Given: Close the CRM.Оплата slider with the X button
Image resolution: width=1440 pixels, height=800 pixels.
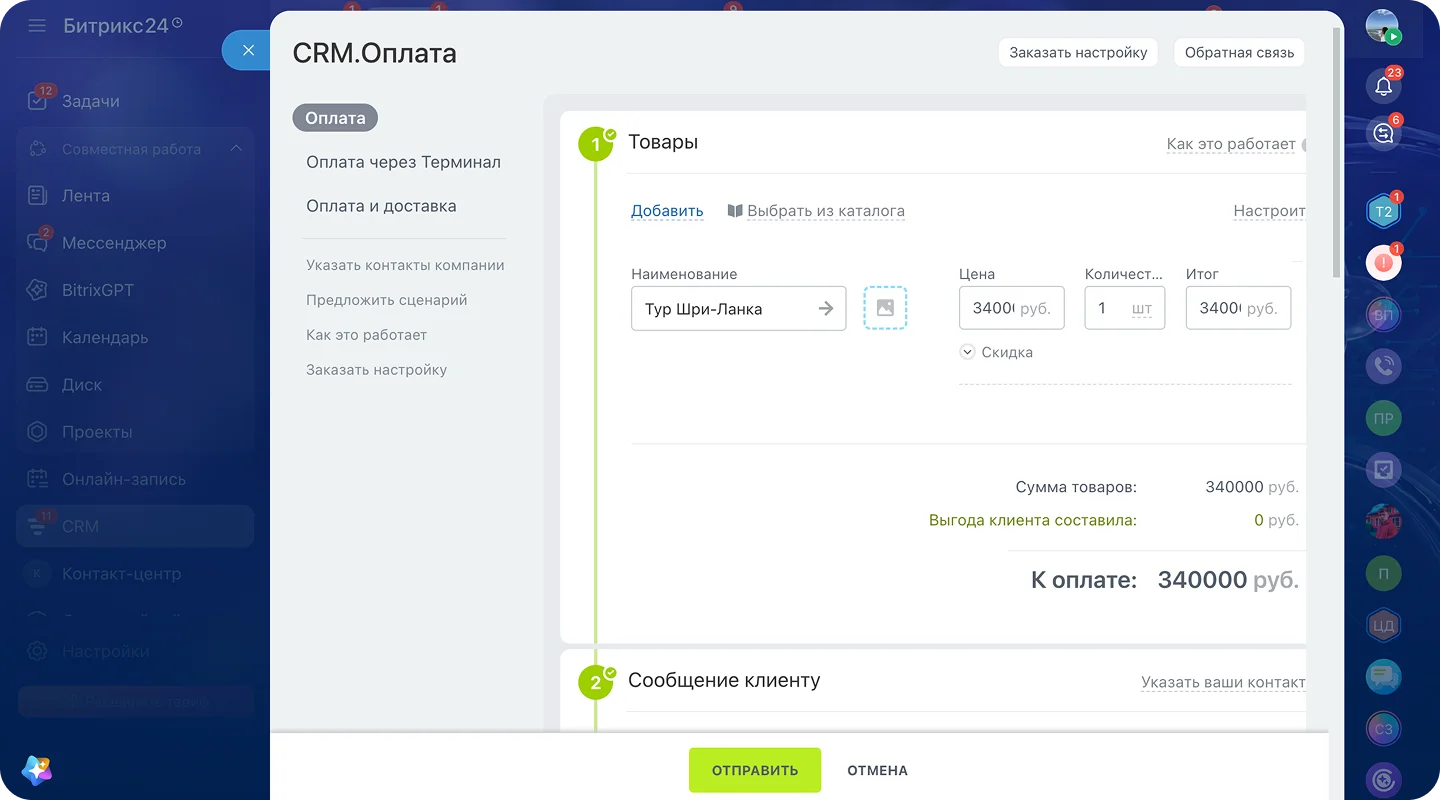Looking at the screenshot, I should pyautogui.click(x=248, y=50).
